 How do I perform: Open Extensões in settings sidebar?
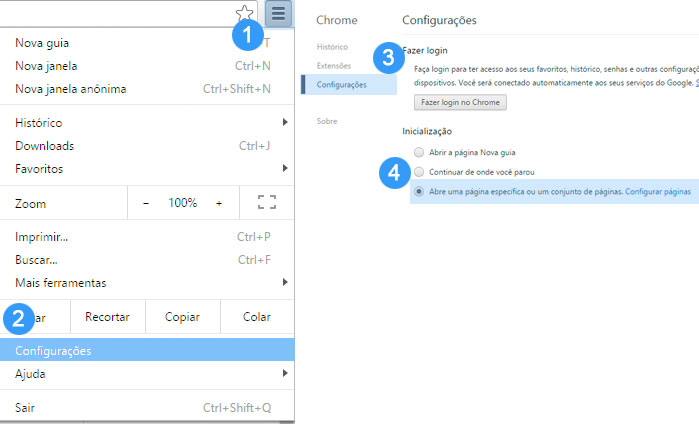pos(333,66)
